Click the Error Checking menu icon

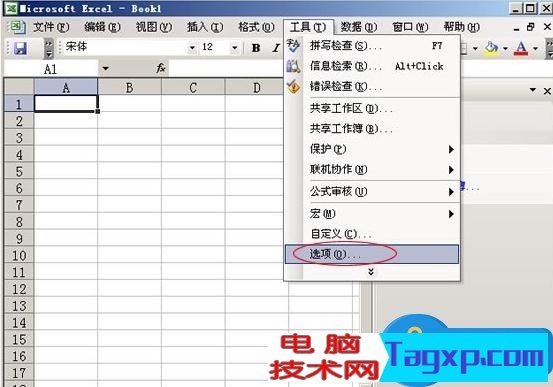[x=293, y=86]
